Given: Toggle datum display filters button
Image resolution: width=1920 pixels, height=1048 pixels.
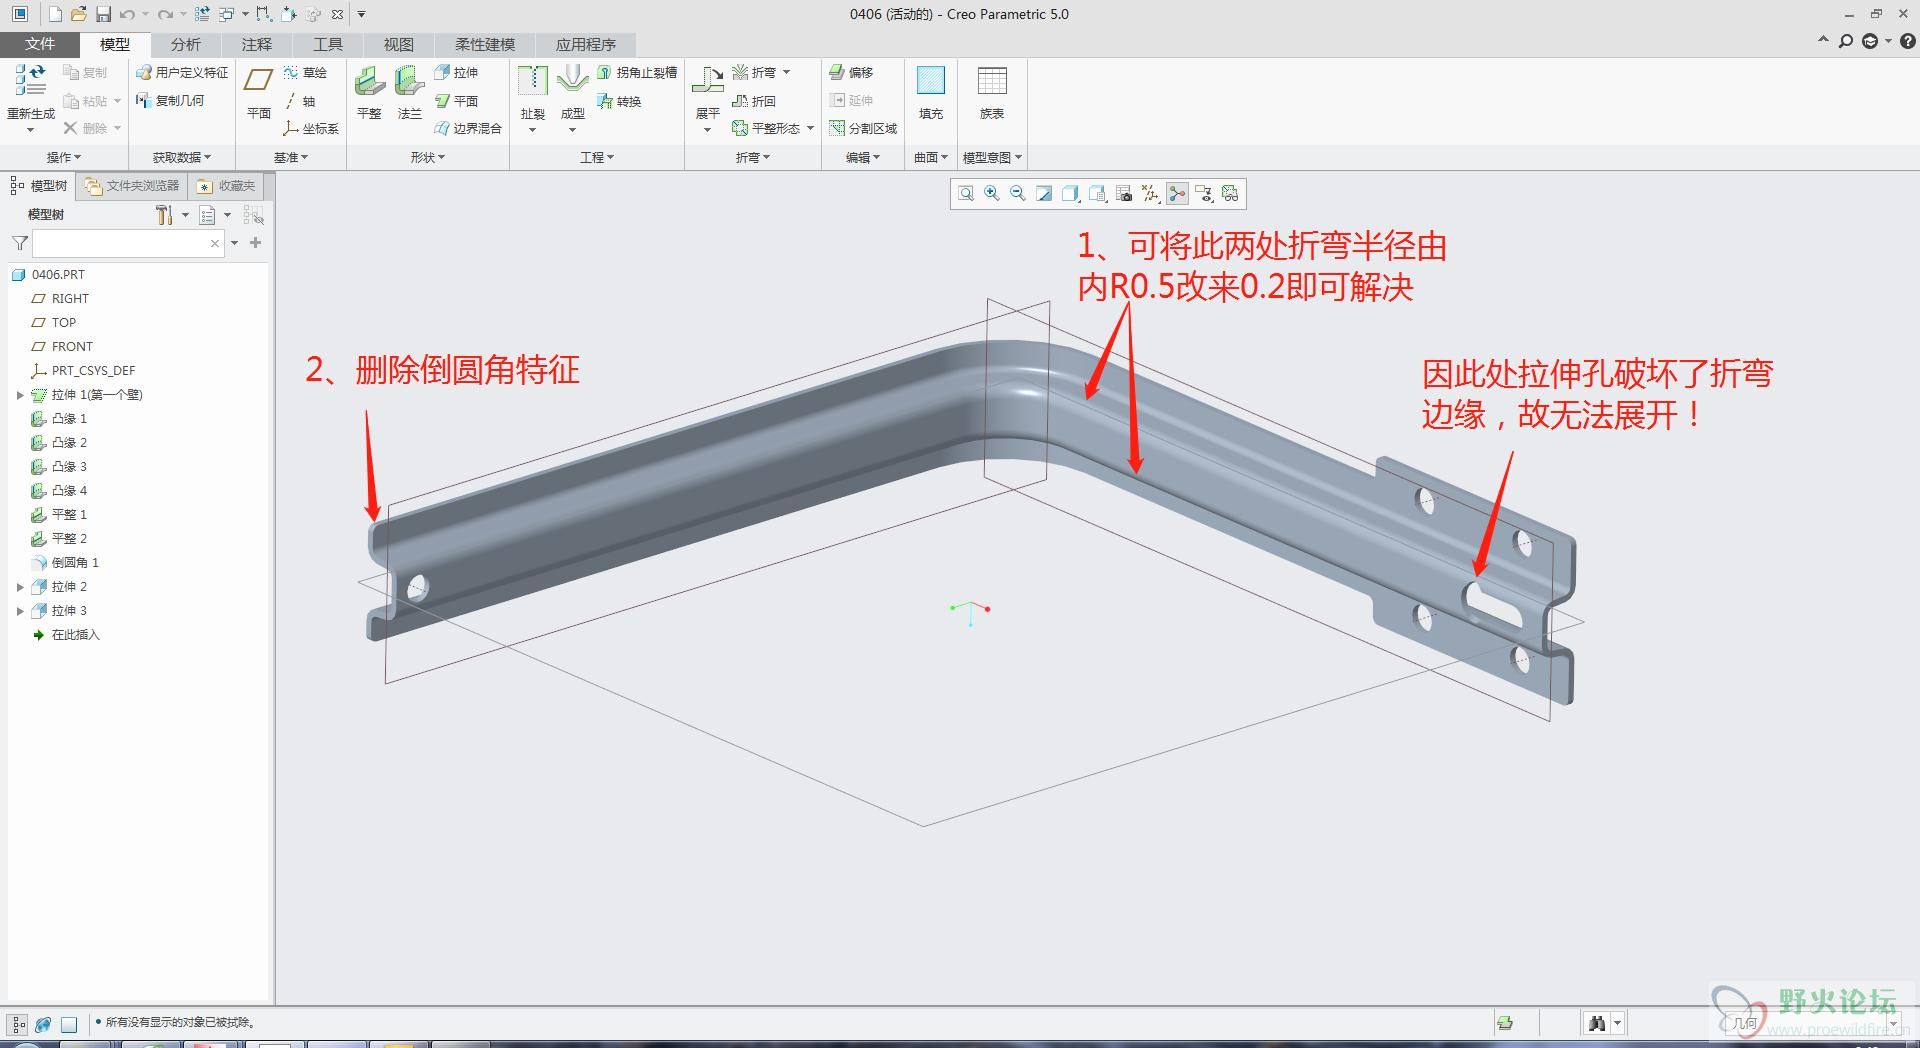Looking at the screenshot, I should [x=1151, y=193].
